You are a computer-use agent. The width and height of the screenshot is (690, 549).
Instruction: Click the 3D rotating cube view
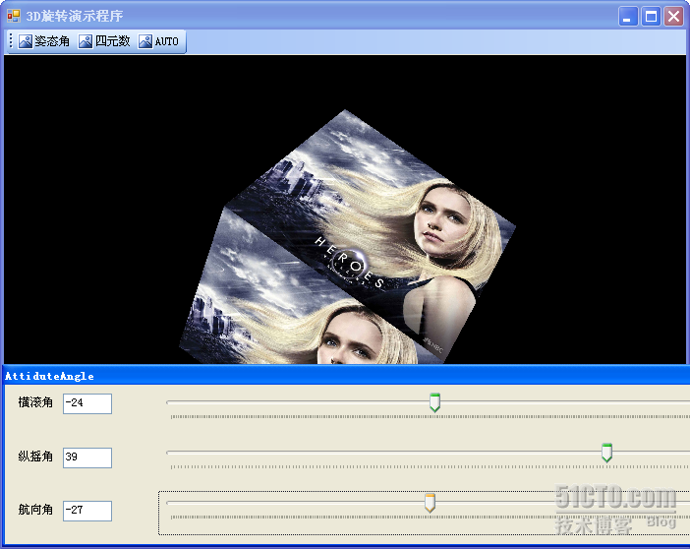345,209
